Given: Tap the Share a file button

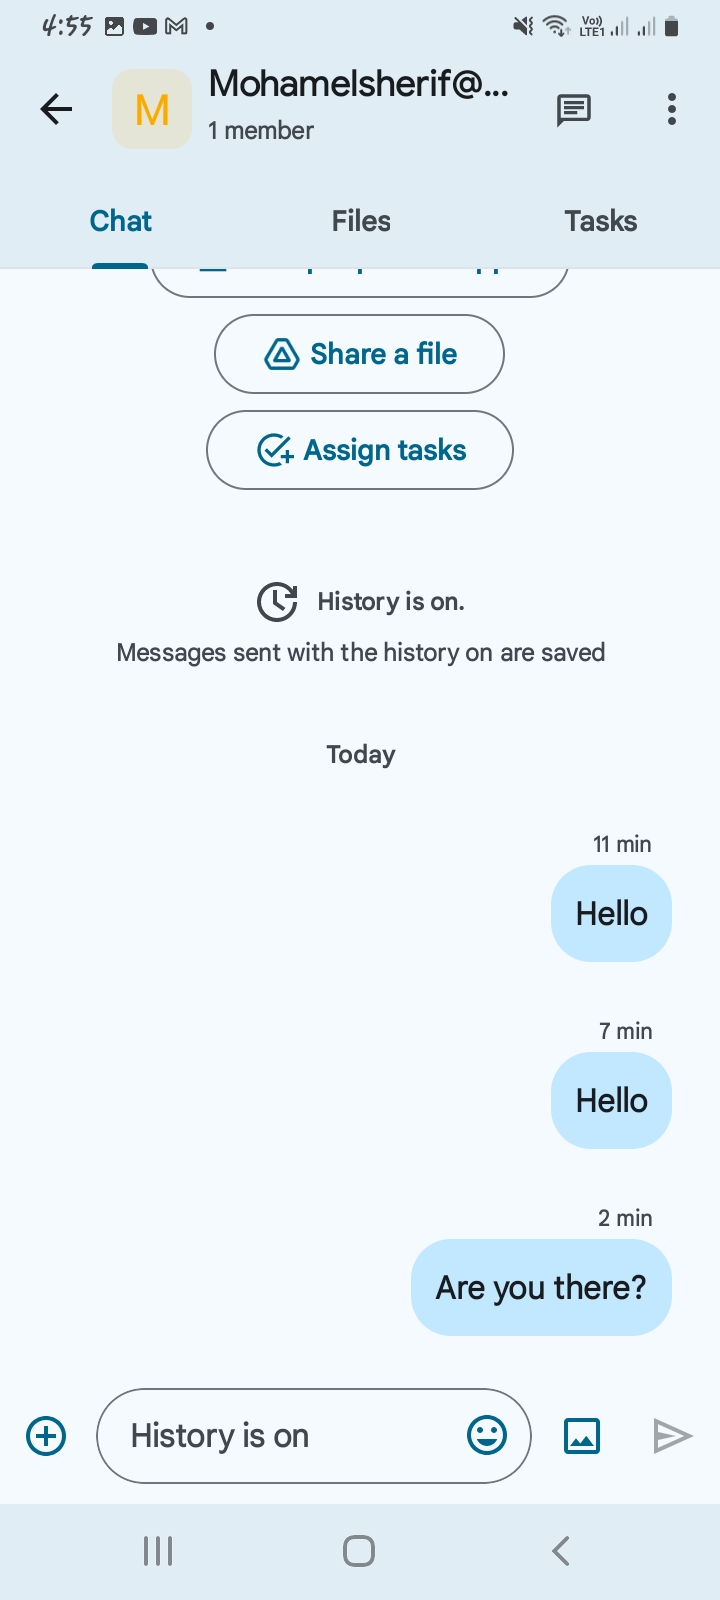Looking at the screenshot, I should tap(359, 354).
